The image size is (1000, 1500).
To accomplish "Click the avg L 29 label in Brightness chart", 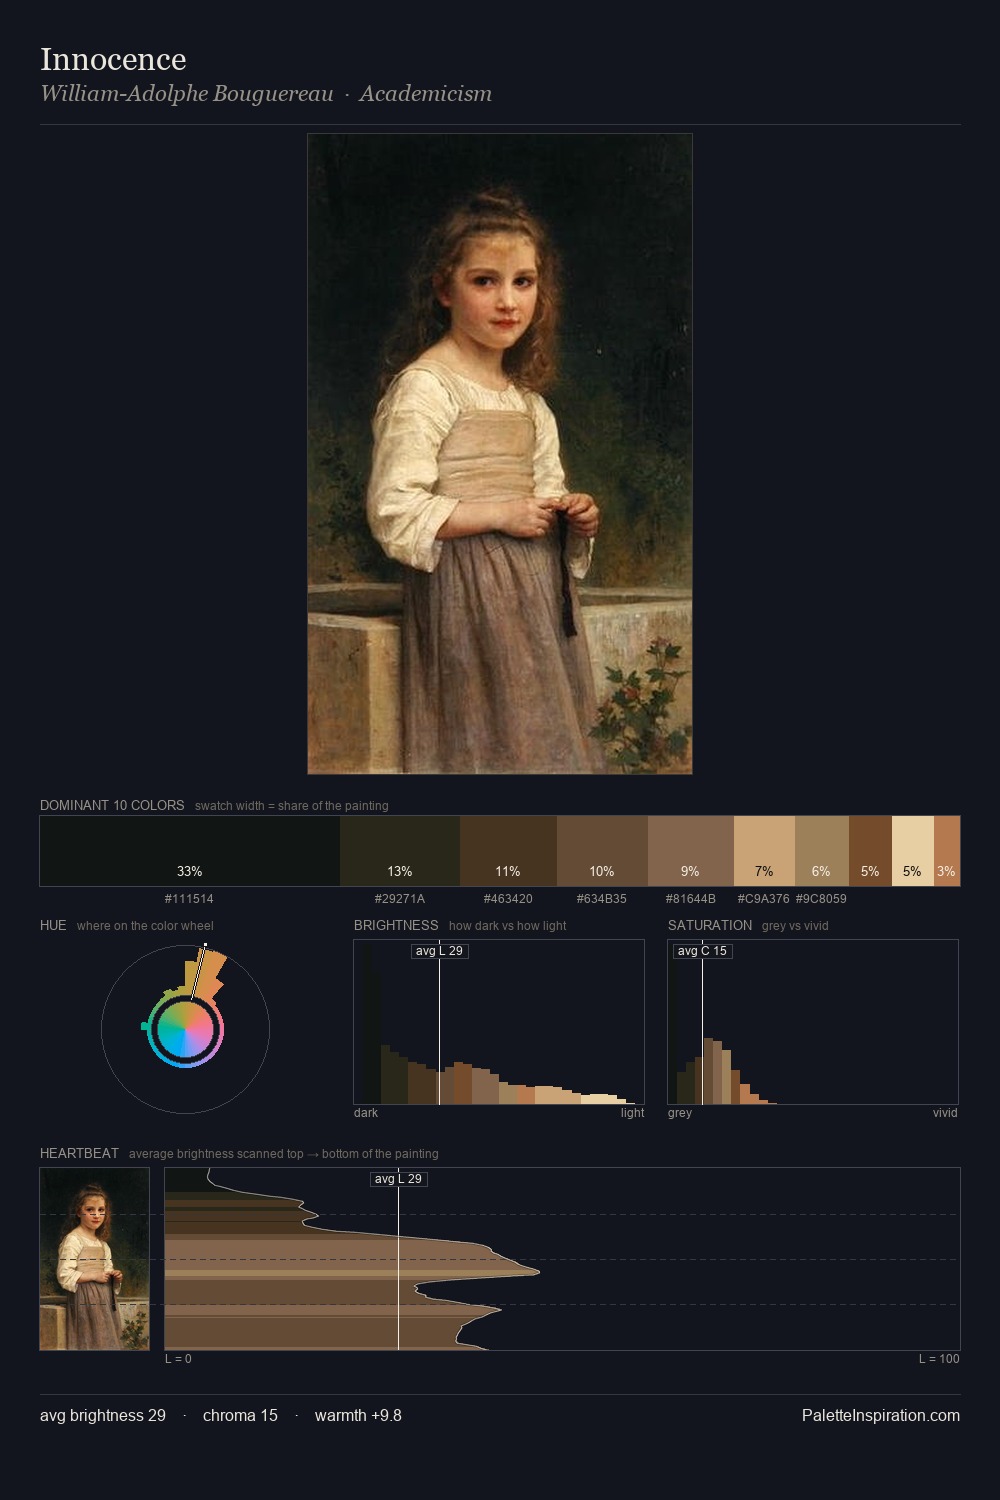I will (x=440, y=951).
